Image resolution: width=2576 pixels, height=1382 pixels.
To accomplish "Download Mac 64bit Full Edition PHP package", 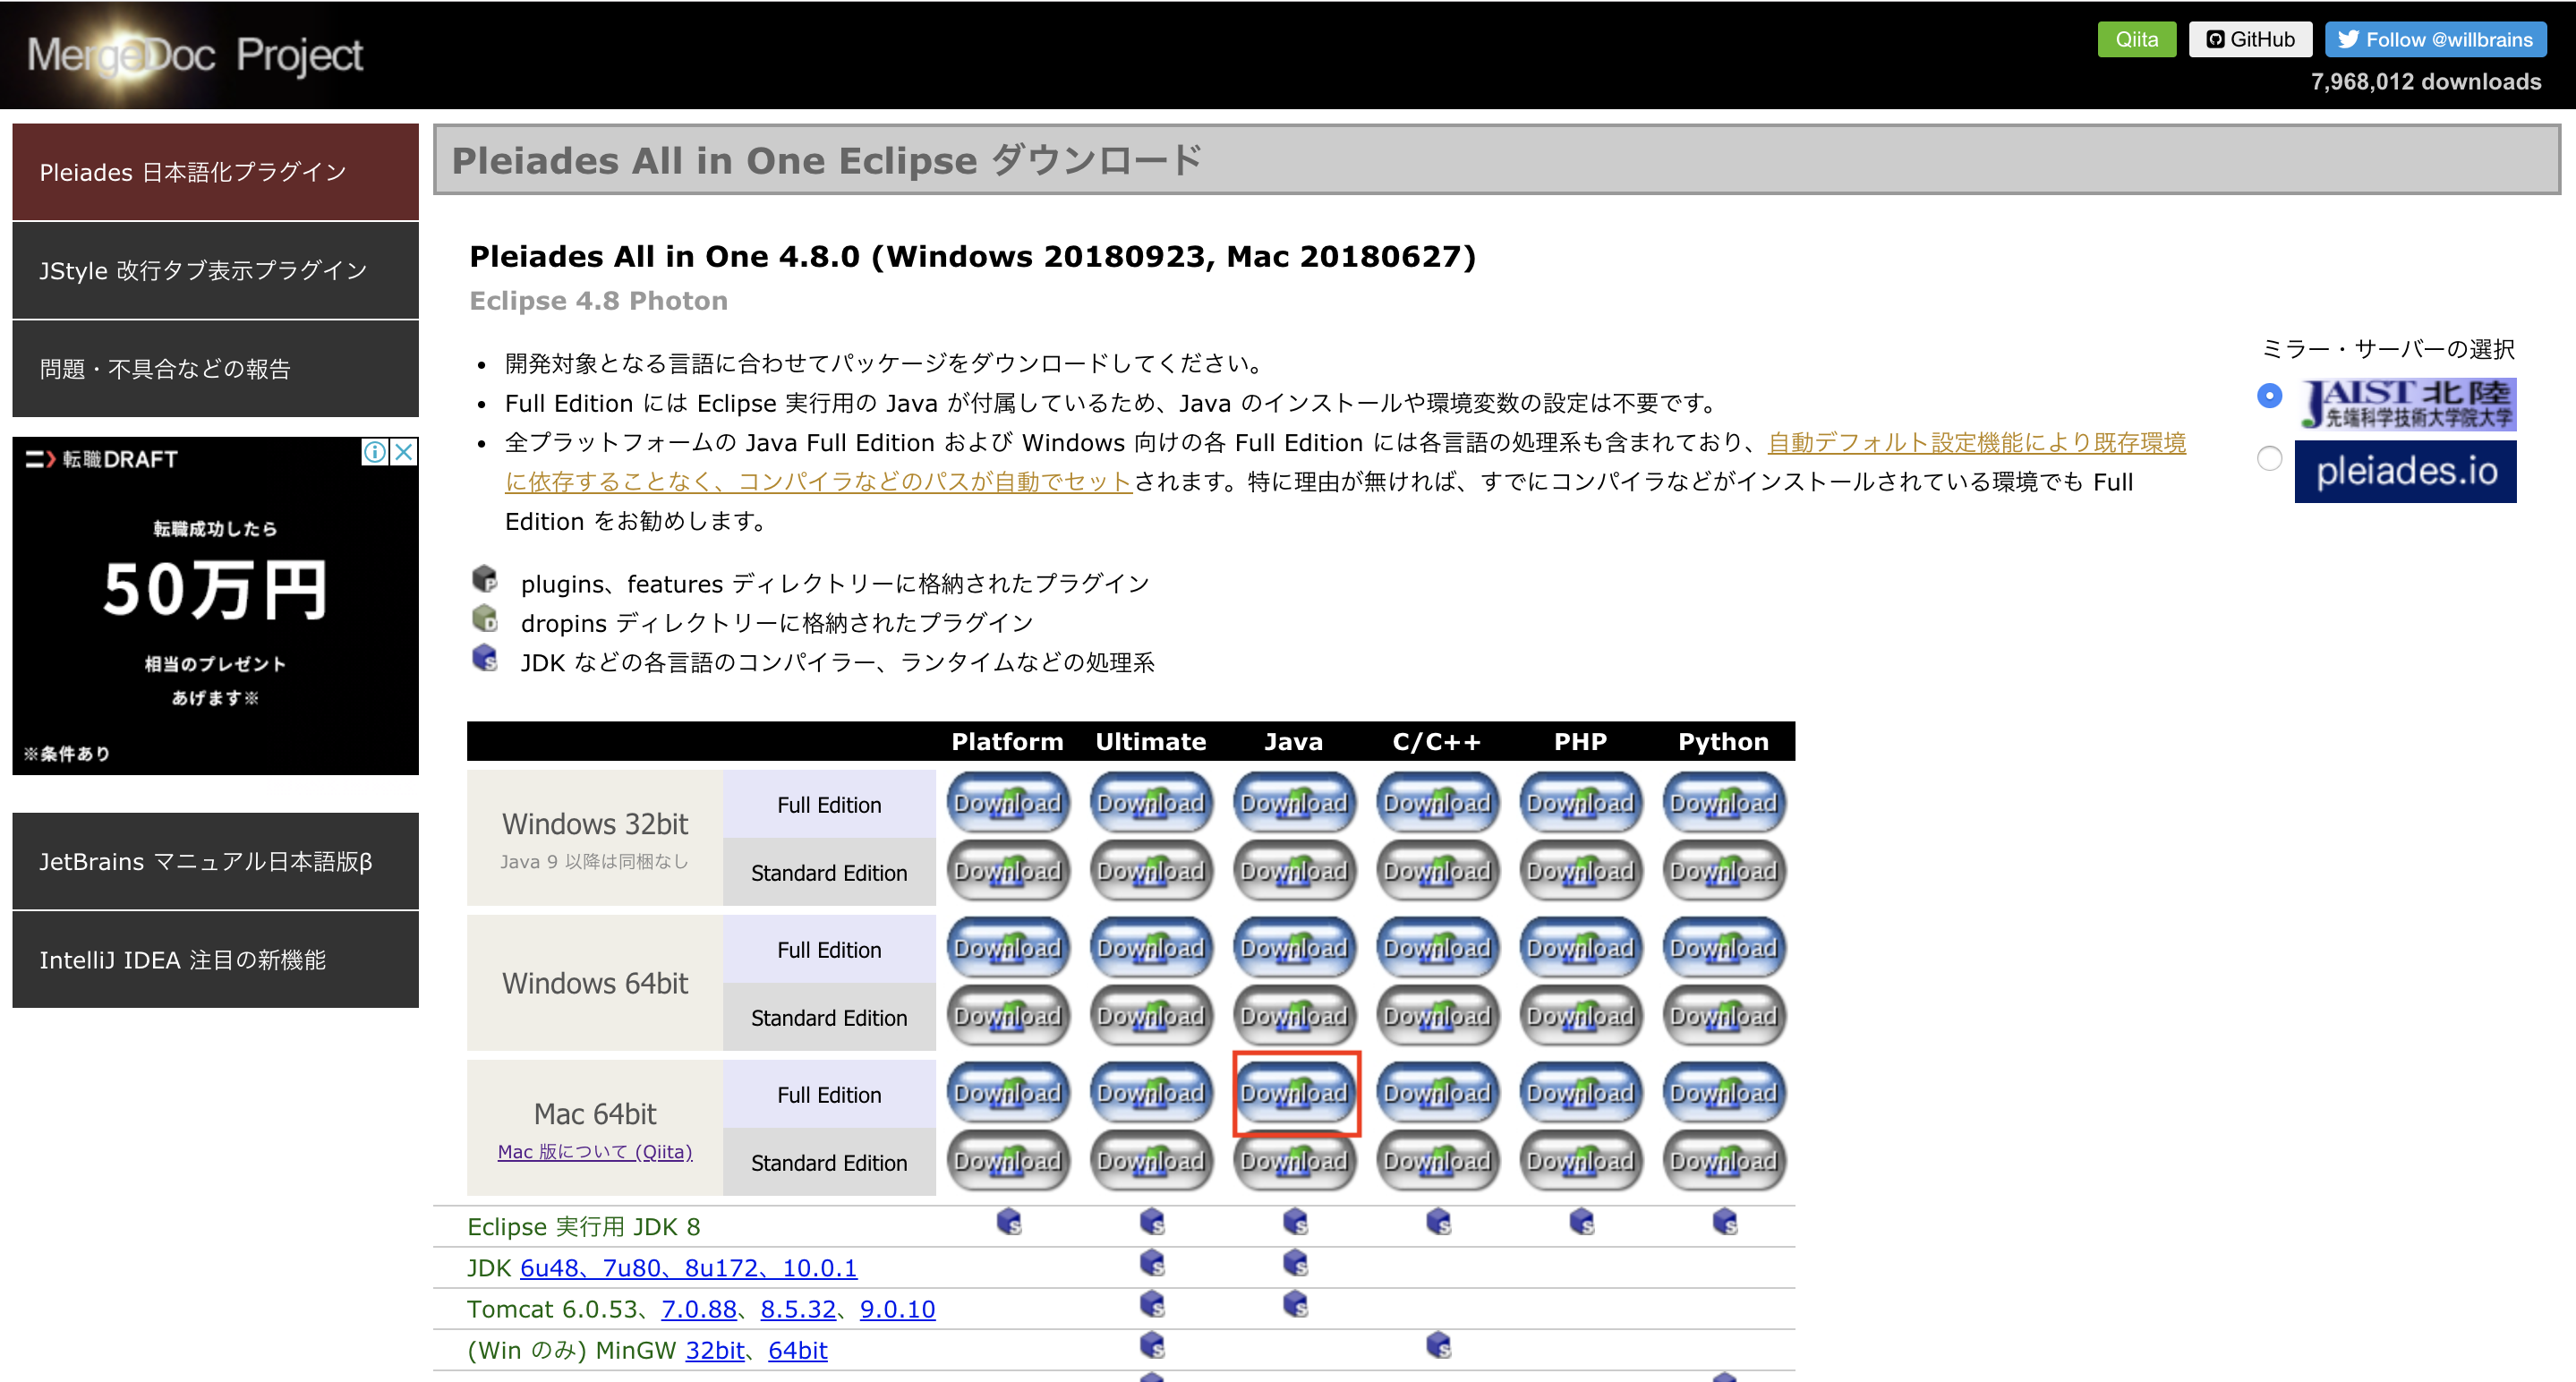I will pyautogui.click(x=1580, y=1093).
